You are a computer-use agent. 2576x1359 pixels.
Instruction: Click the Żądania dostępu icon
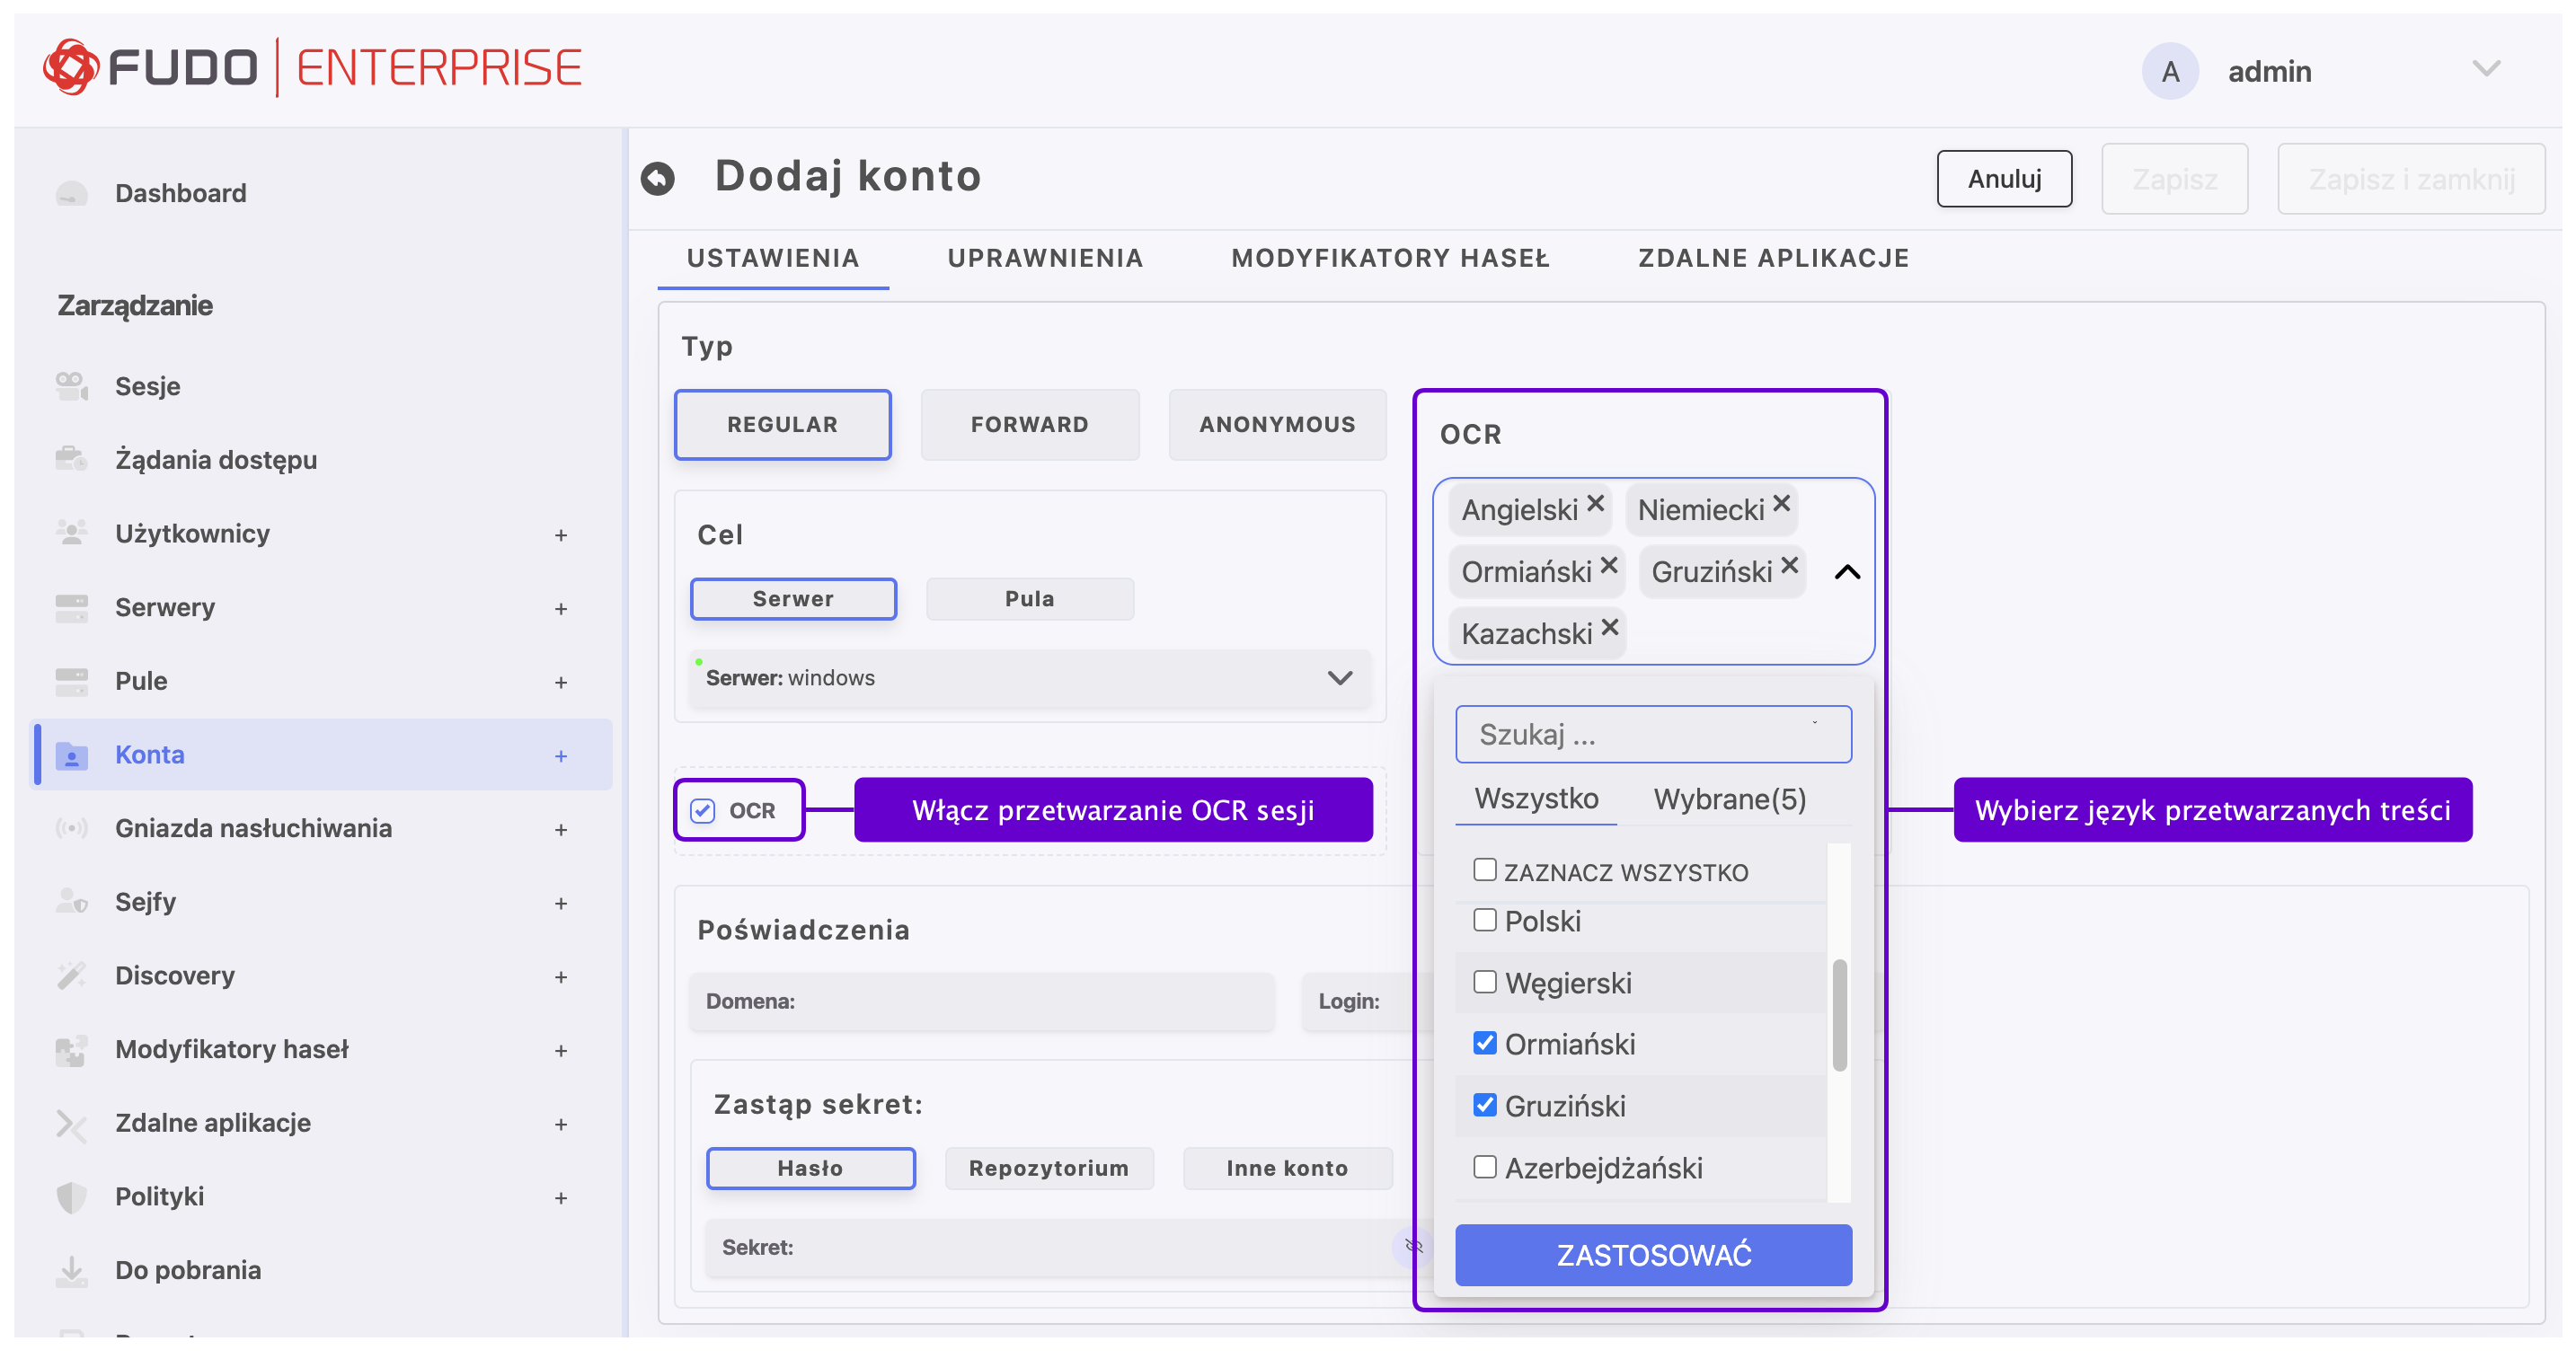pyautogui.click(x=72, y=459)
